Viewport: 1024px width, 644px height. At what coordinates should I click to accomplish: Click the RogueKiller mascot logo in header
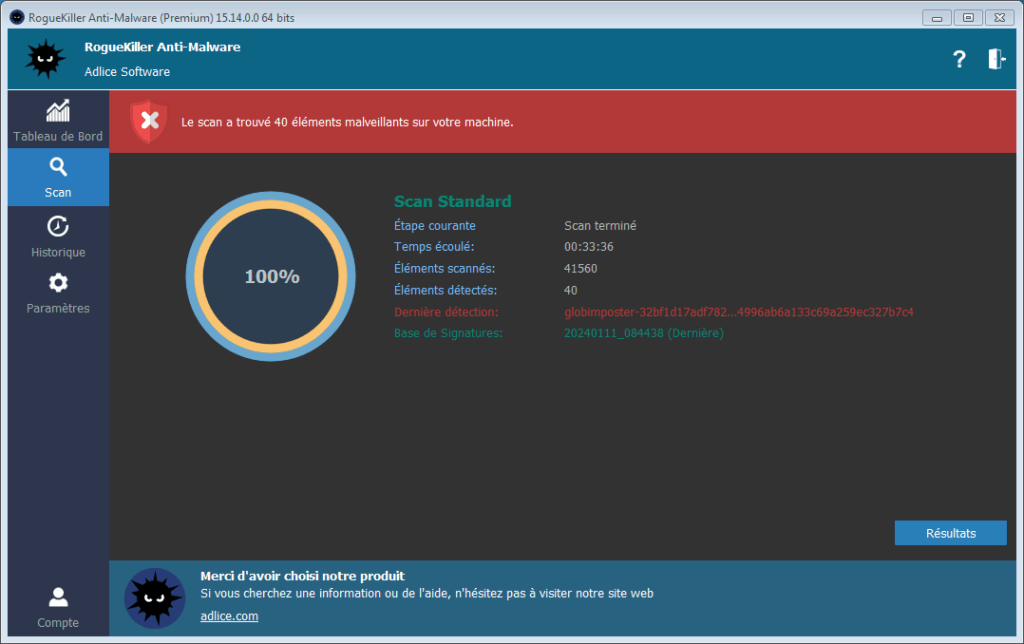(x=45, y=60)
